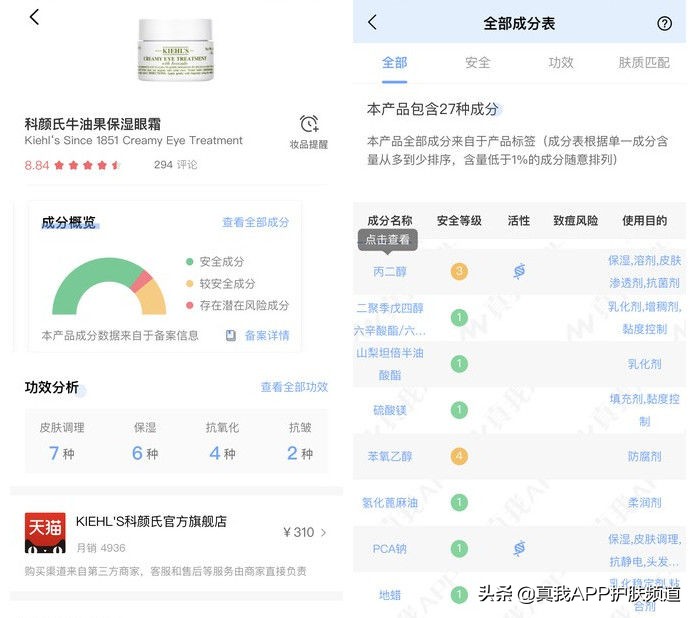Tap the red segment of ingredient gauge
696x618 pixels.
pyautogui.click(x=142, y=280)
